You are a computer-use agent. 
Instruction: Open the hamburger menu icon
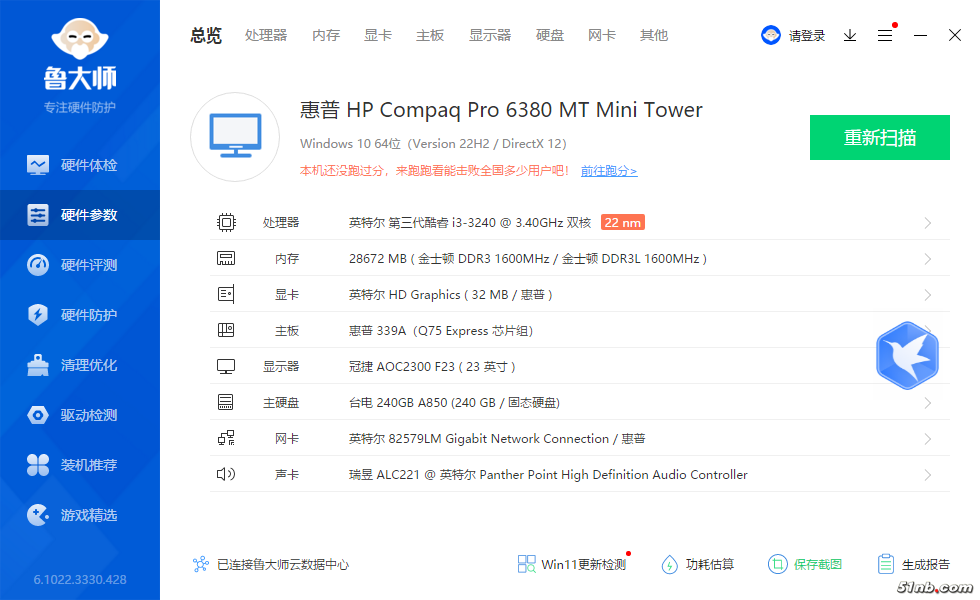pyautogui.click(x=885, y=35)
